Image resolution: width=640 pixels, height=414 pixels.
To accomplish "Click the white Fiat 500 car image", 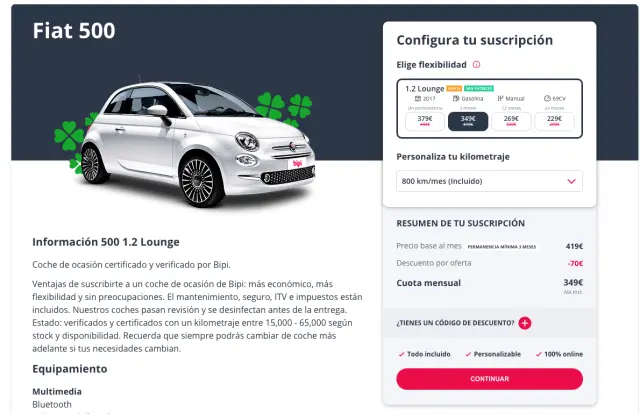I will coord(198,143).
